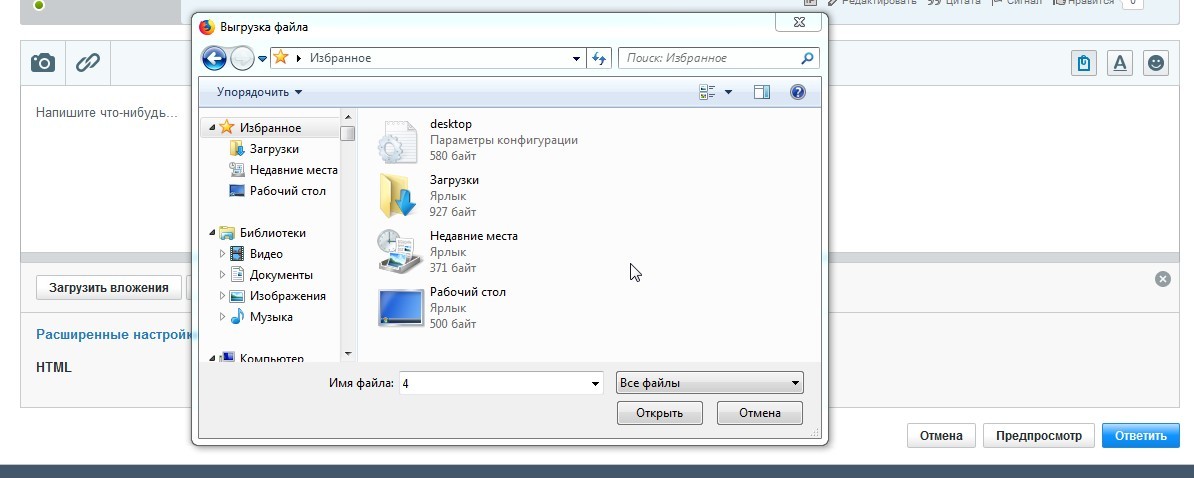The image size is (1194, 478).
Task: Expand the 'Видео' library tree node
Action: 223,254
